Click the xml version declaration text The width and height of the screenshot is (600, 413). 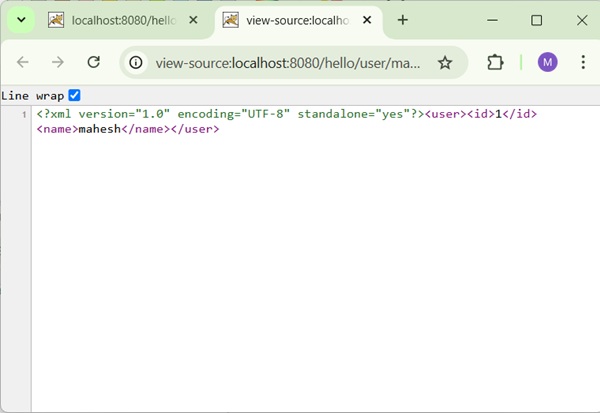[230, 114]
